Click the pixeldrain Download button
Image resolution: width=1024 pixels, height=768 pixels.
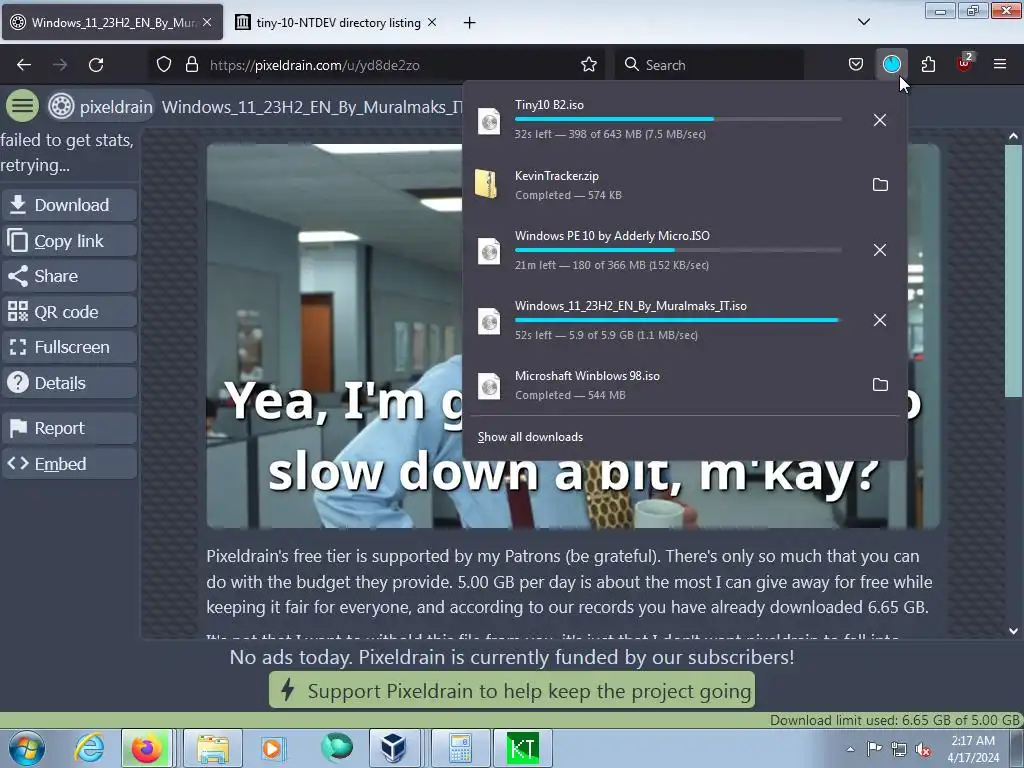(x=69, y=205)
